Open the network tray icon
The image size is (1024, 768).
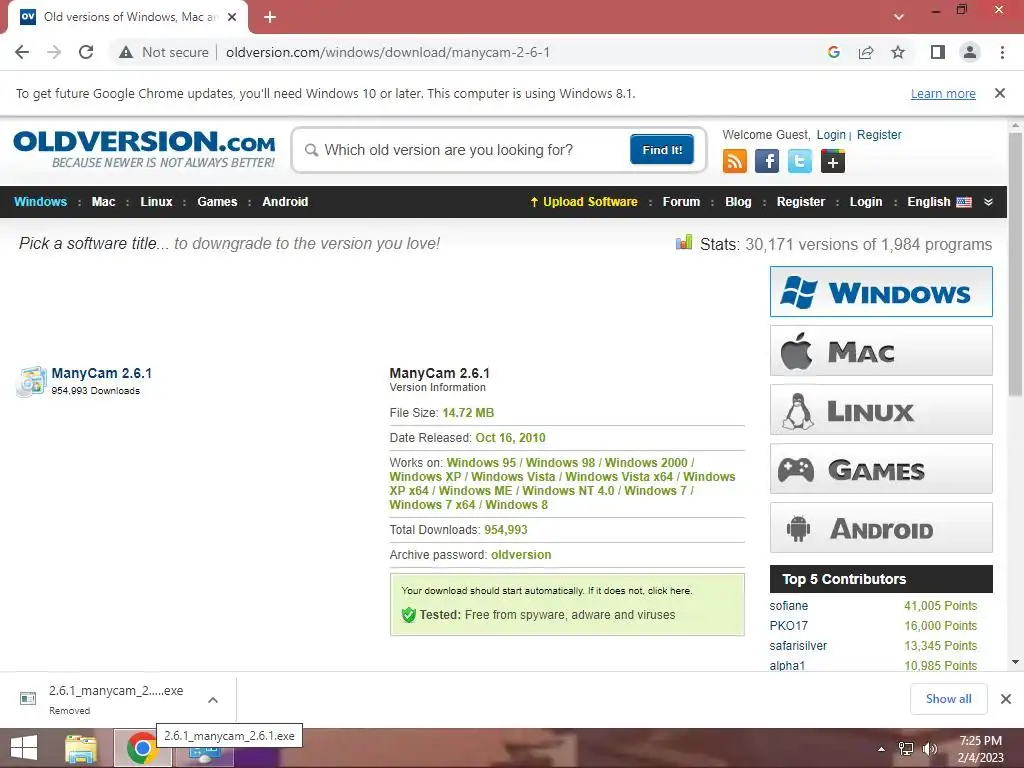[906, 749]
